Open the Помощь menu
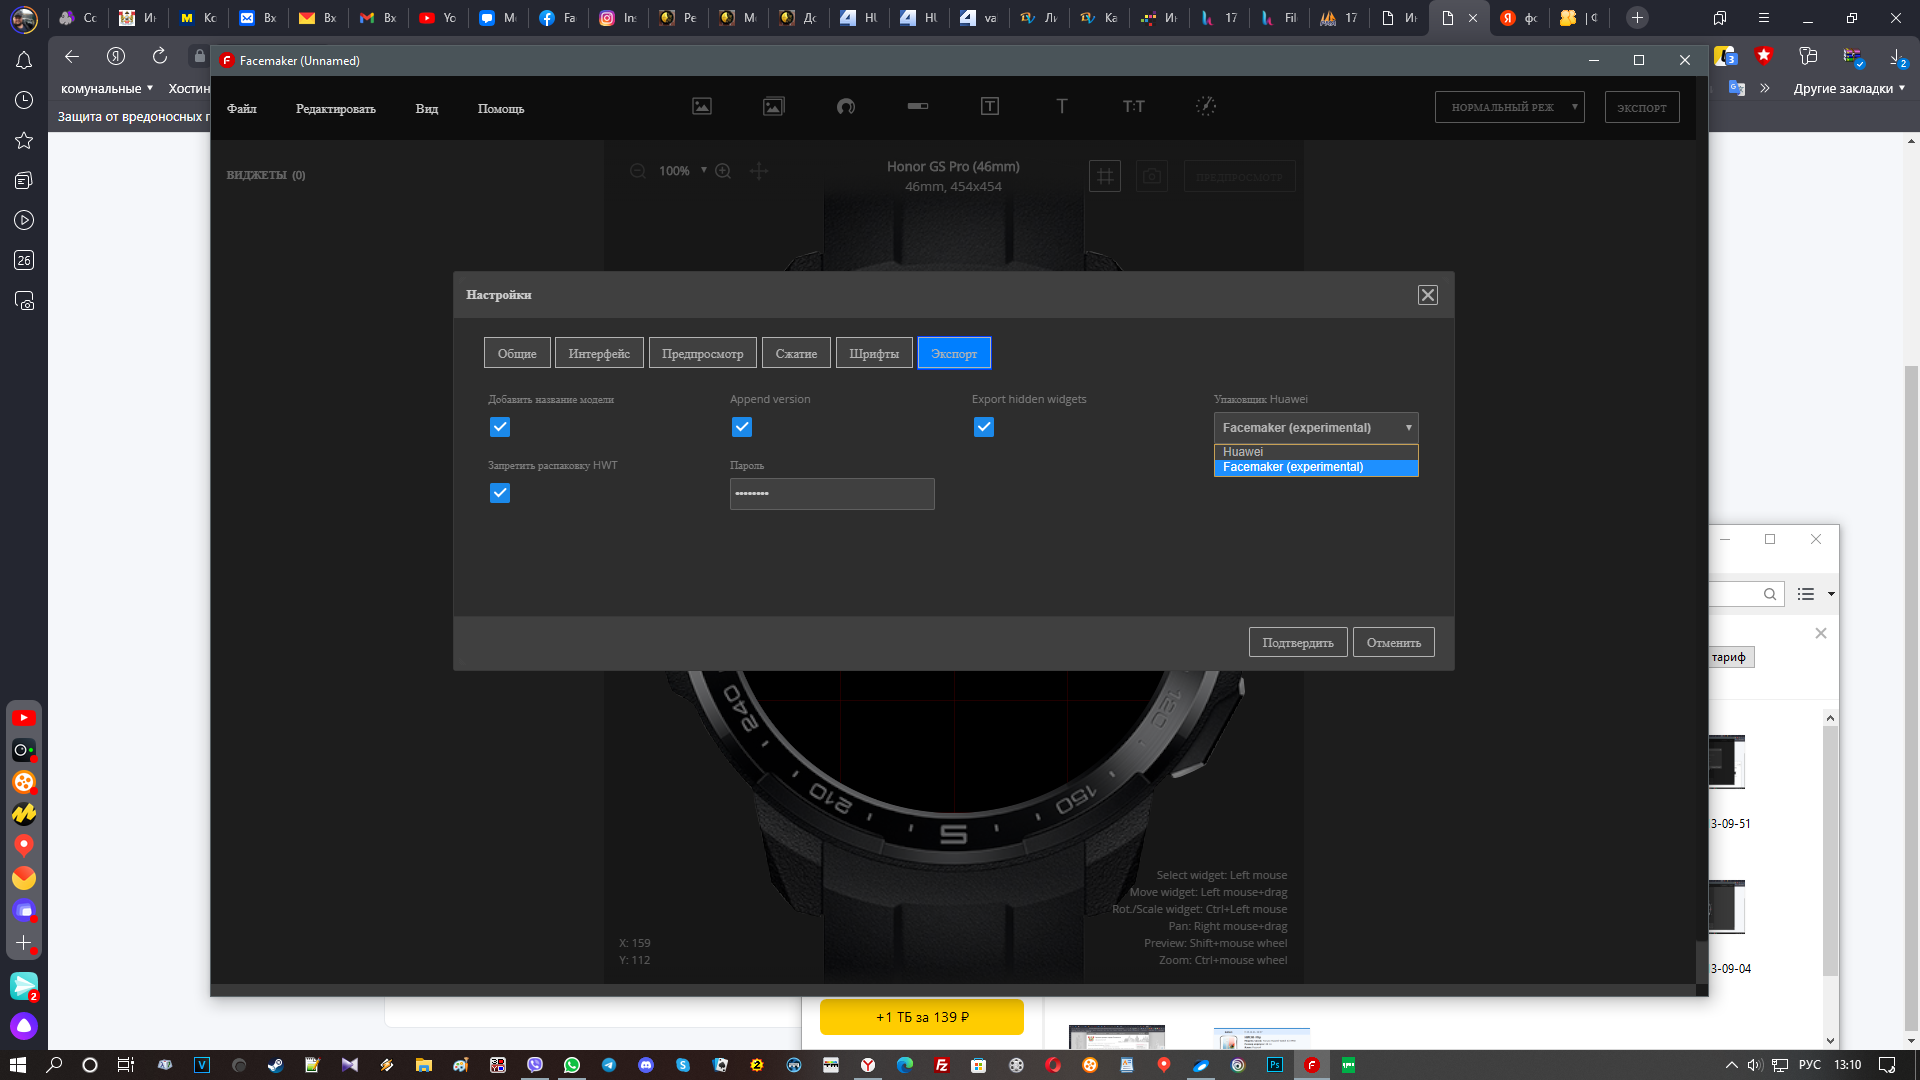1920x1080 pixels. 501,108
